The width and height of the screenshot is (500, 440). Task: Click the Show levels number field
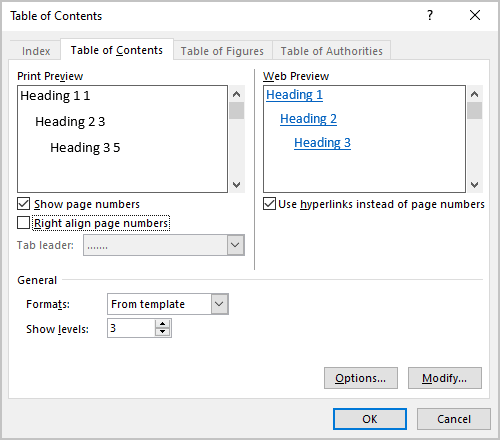pos(131,328)
